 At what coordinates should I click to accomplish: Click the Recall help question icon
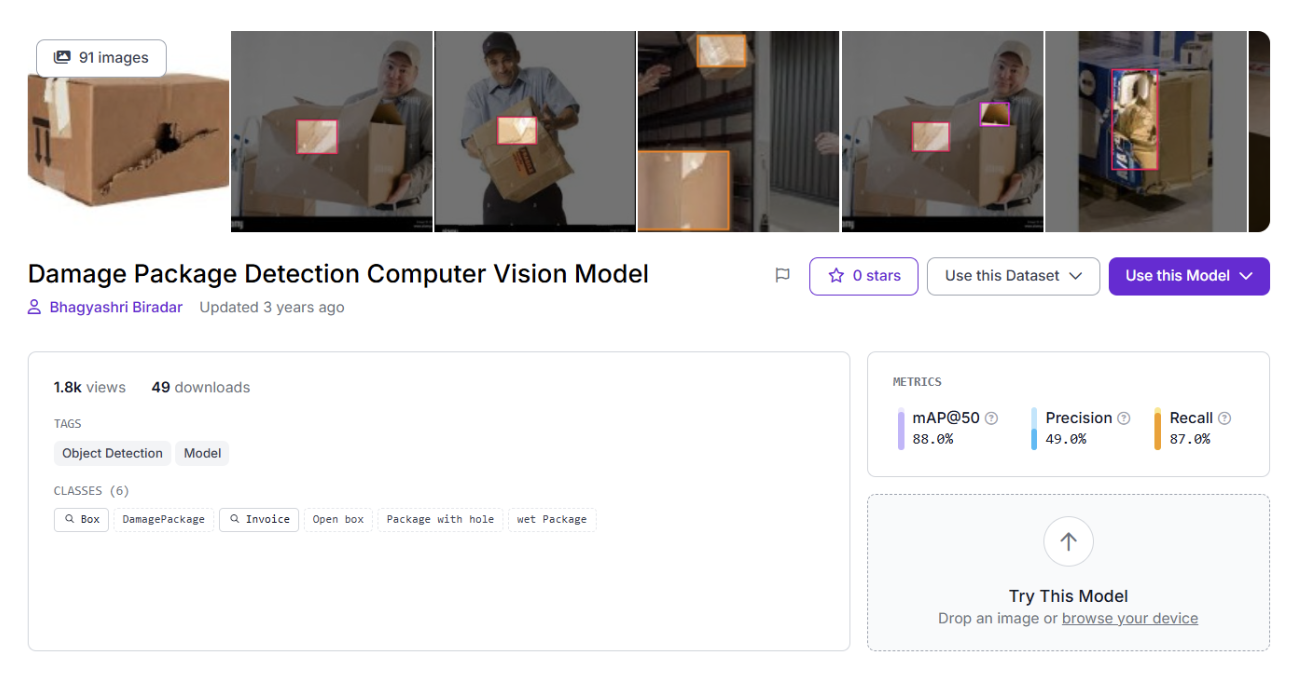click(x=1224, y=418)
